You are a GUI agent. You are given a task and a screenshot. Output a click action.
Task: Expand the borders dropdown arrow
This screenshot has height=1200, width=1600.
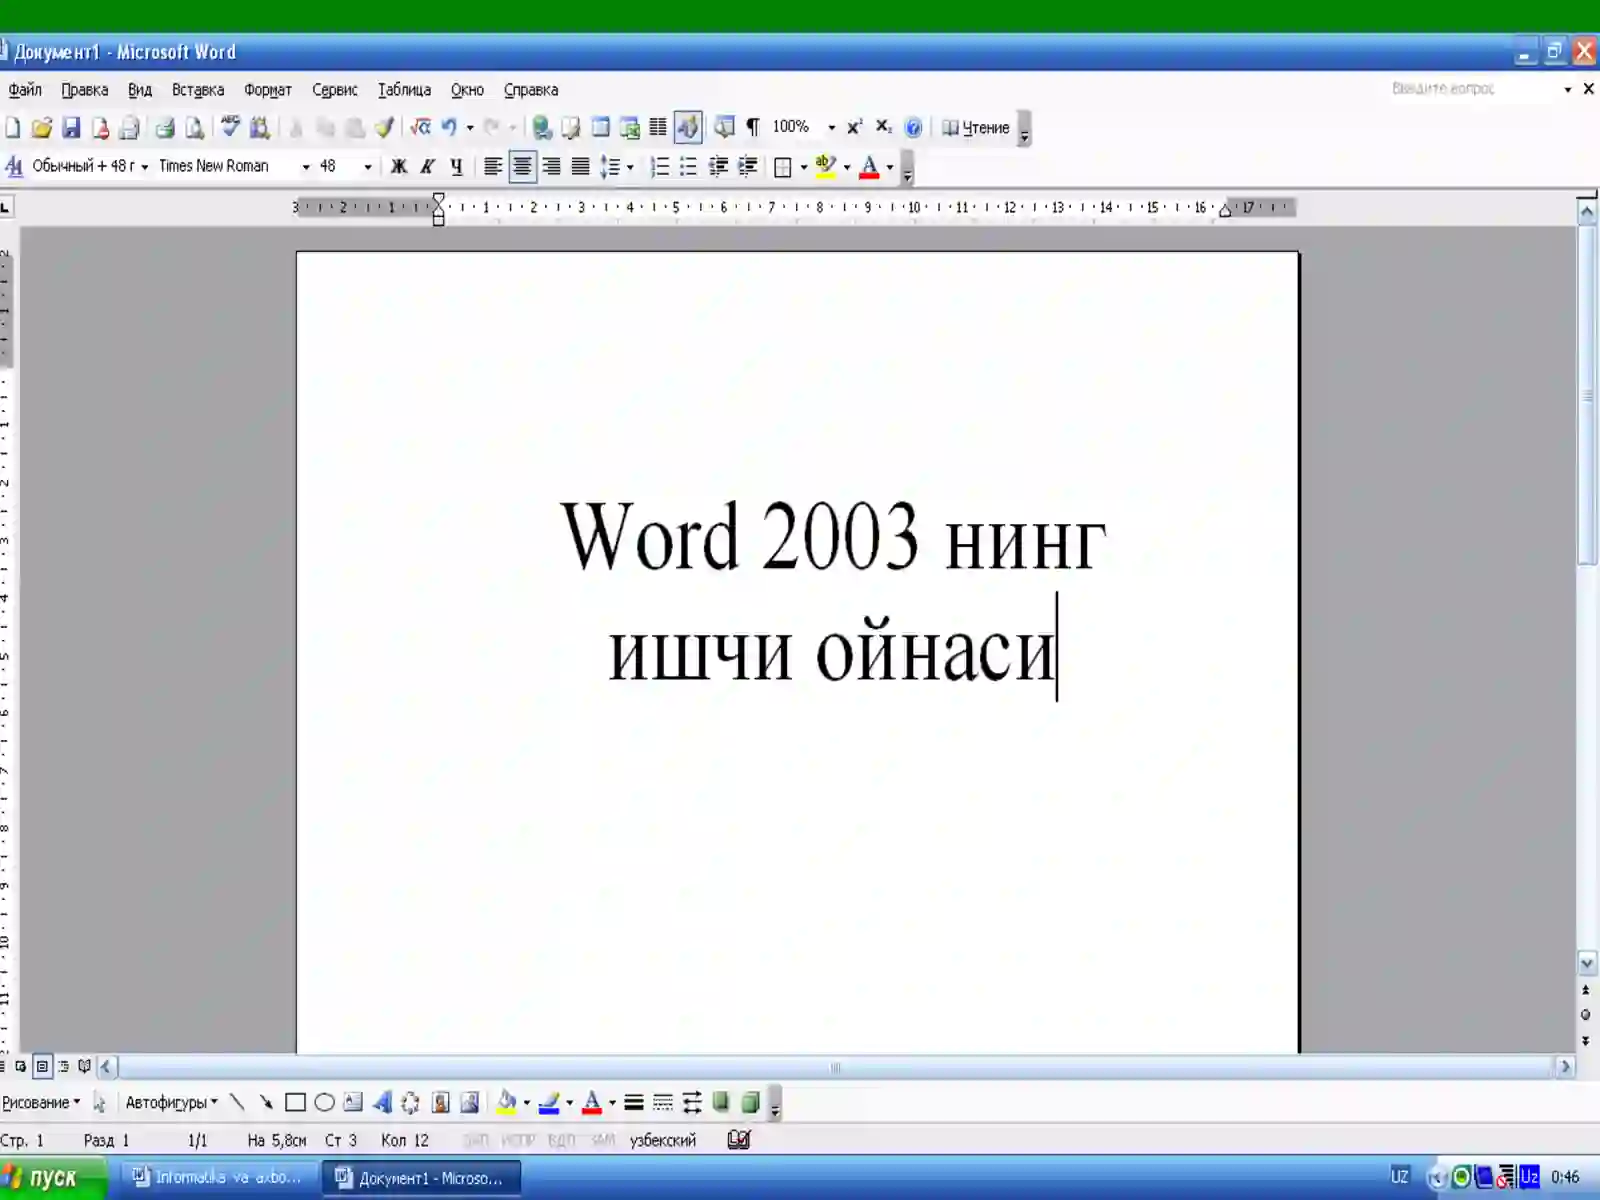pos(804,167)
